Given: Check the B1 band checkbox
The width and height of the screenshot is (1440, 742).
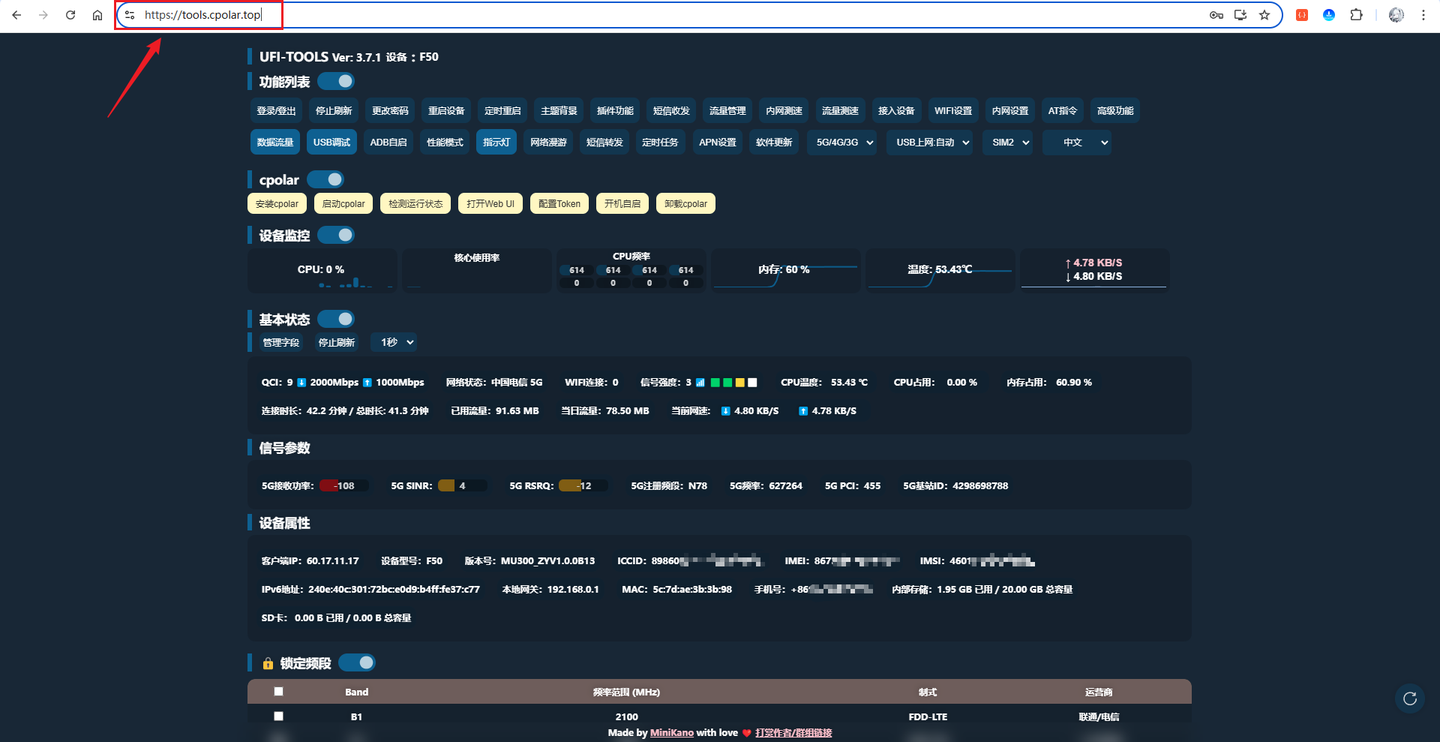Looking at the screenshot, I should click(279, 716).
